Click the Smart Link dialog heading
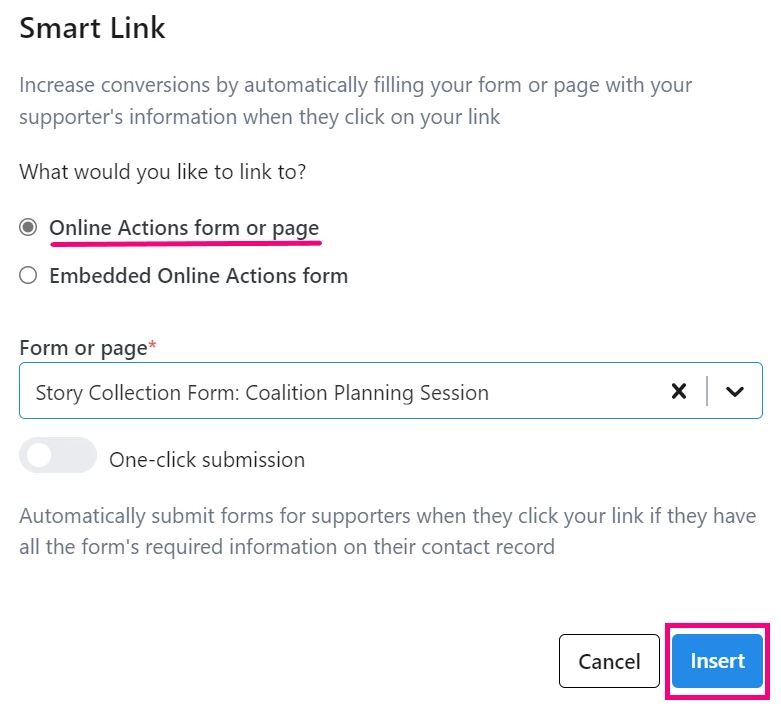The height and width of the screenshot is (717, 781). tap(92, 28)
